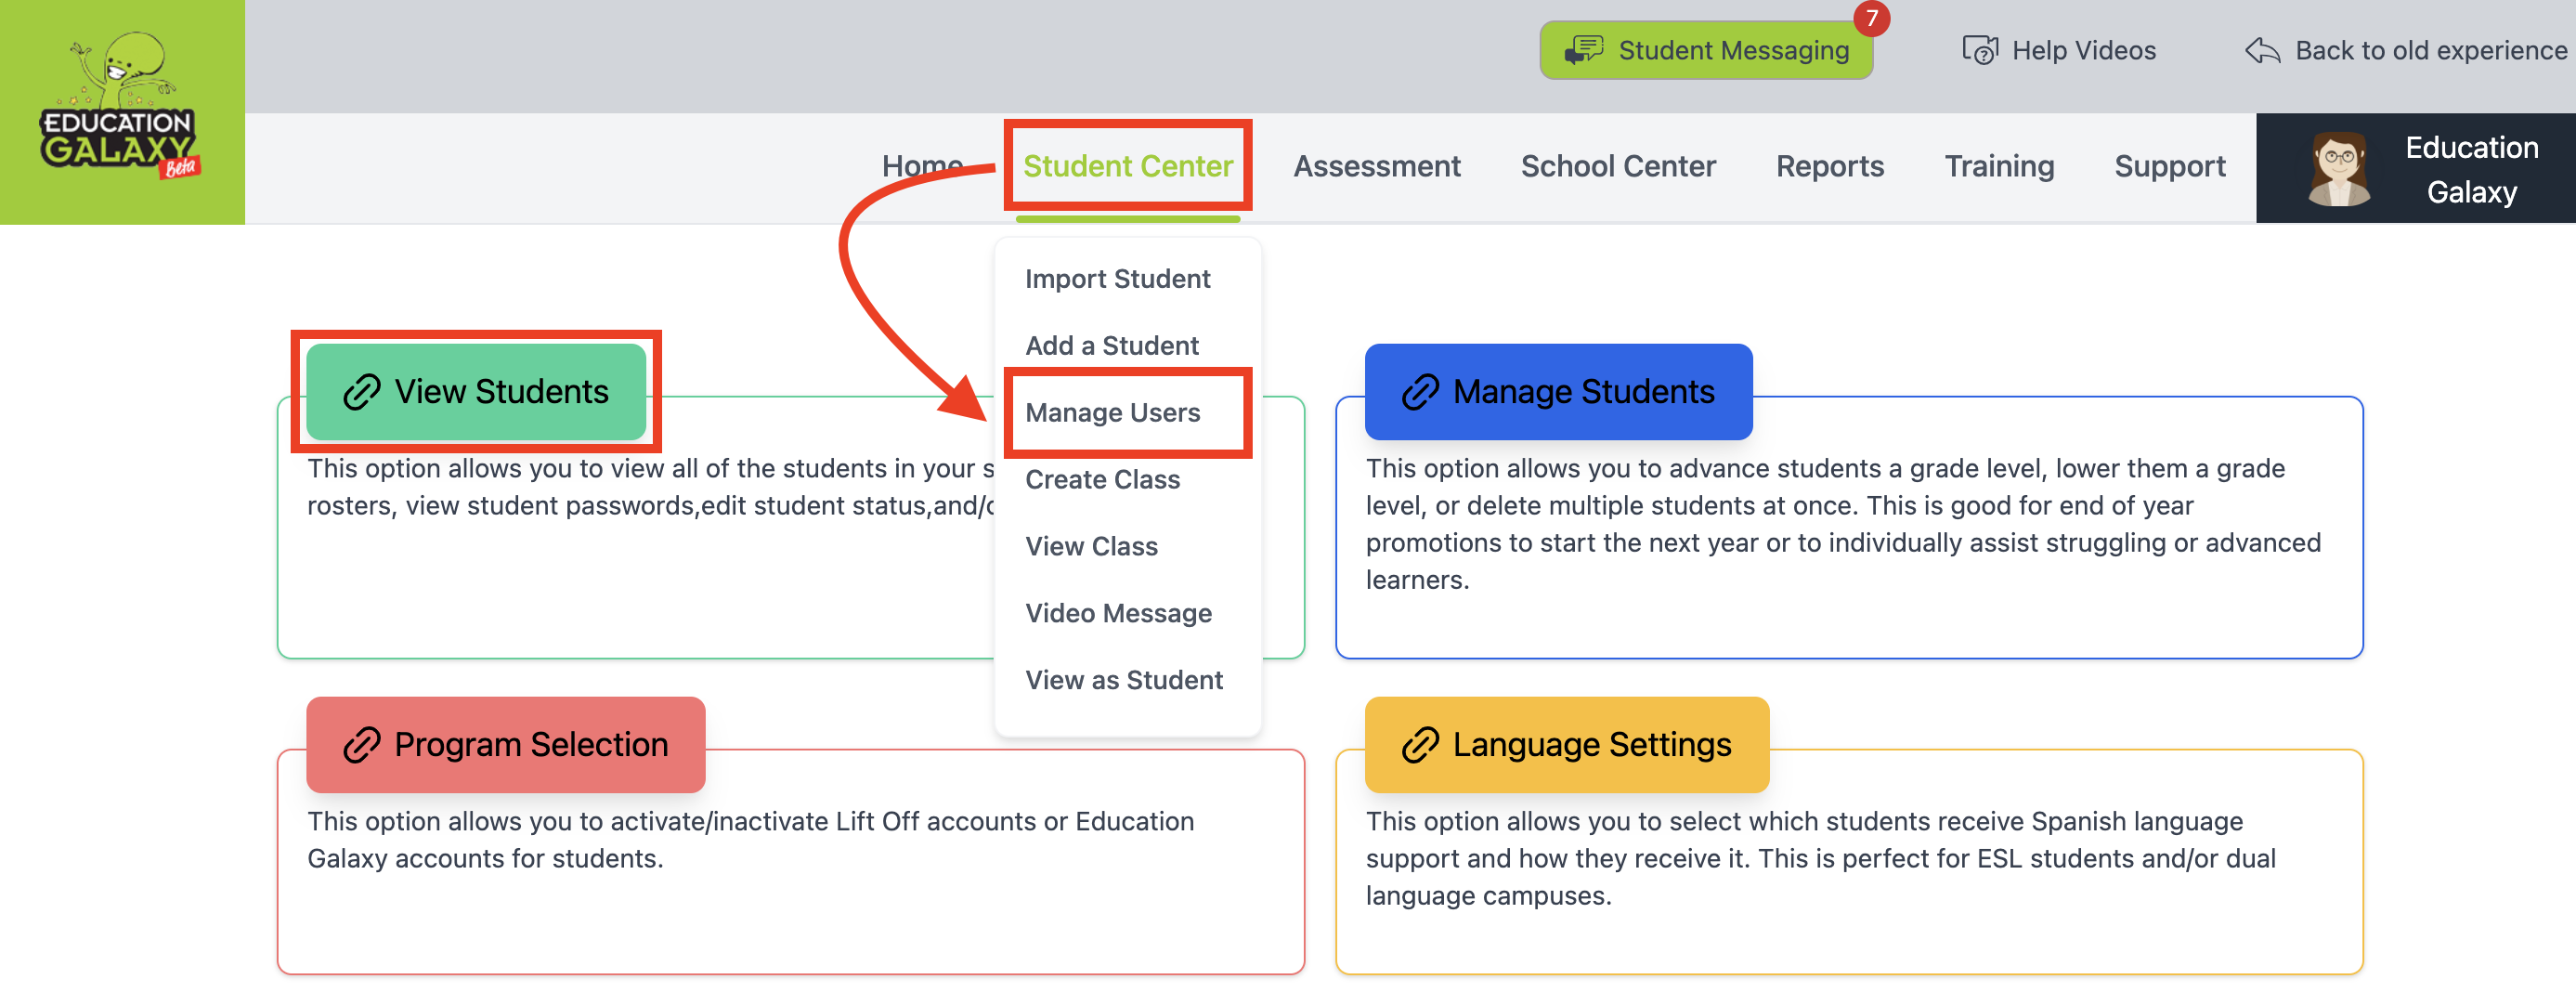Click the red Program Selection button
This screenshot has width=2576, height=1005.
[x=505, y=745]
